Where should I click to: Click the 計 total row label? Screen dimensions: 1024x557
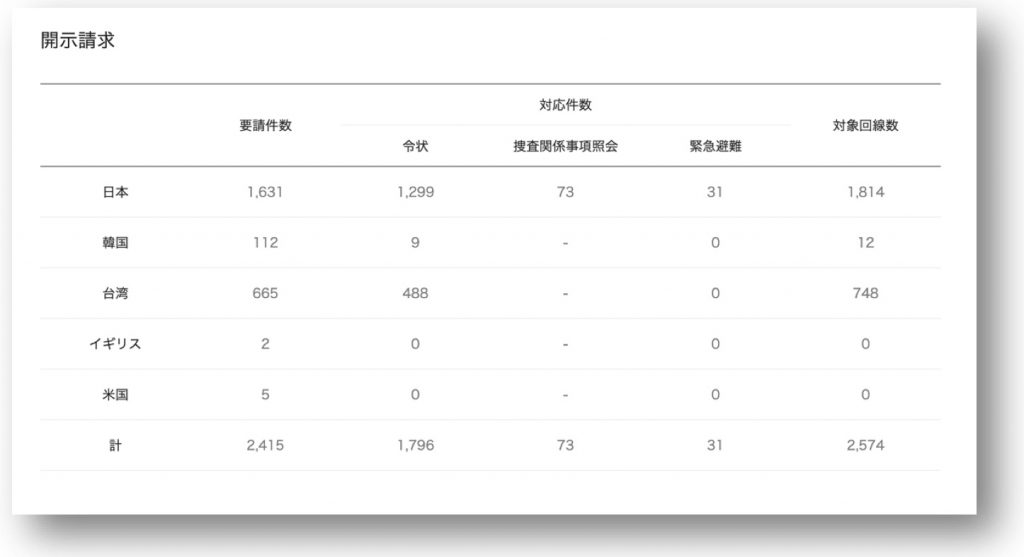coord(116,445)
